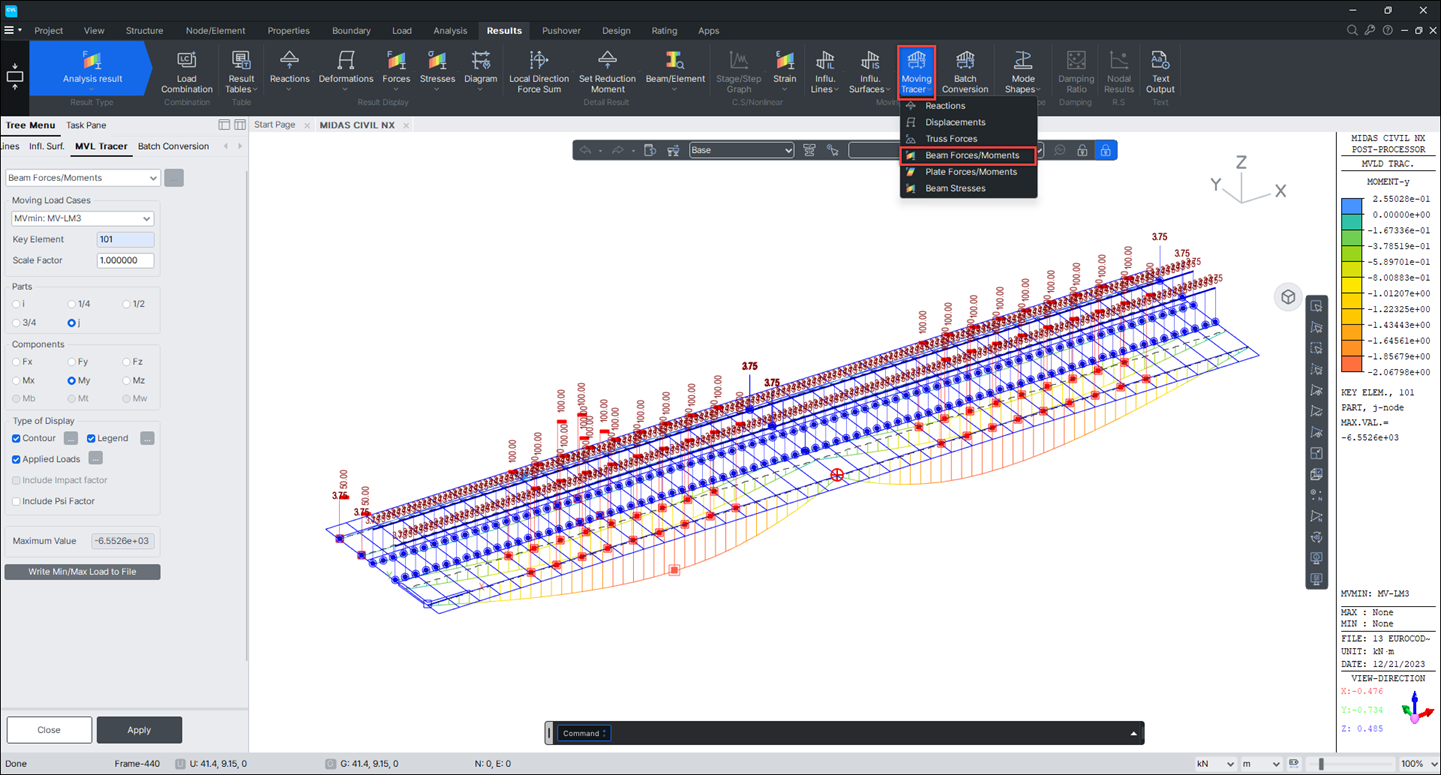Open the Diagram results tool

click(481, 72)
